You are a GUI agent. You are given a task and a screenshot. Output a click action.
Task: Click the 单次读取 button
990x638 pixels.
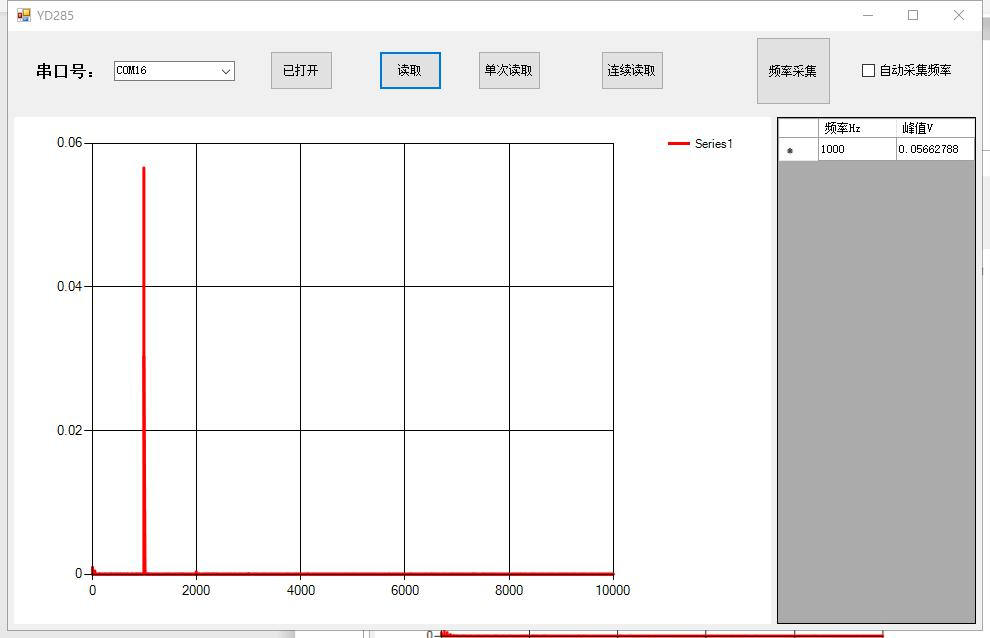pyautogui.click(x=509, y=71)
